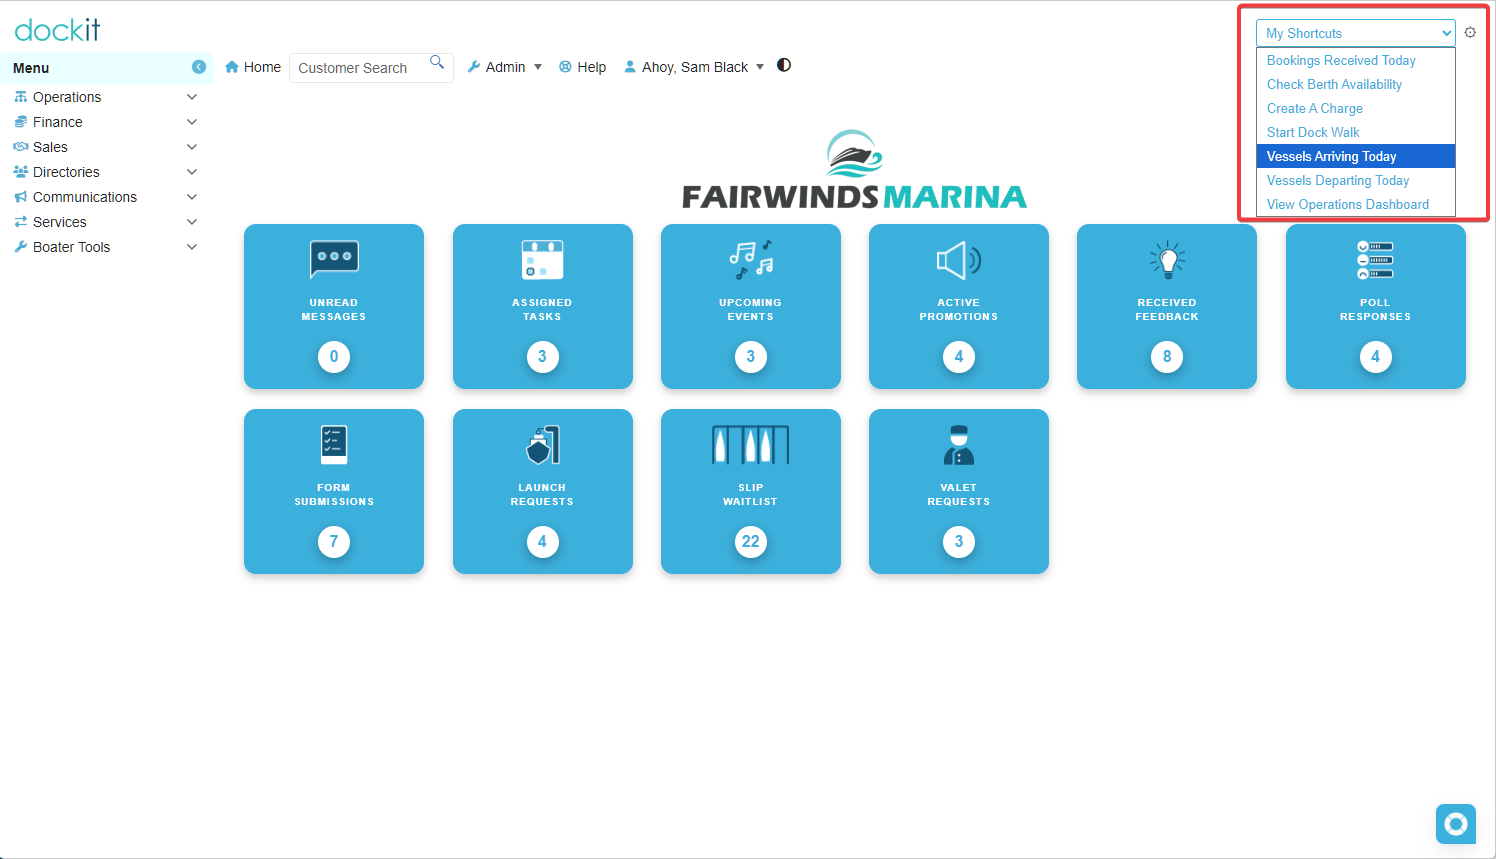Expand the Operations menu chevron

click(x=192, y=97)
